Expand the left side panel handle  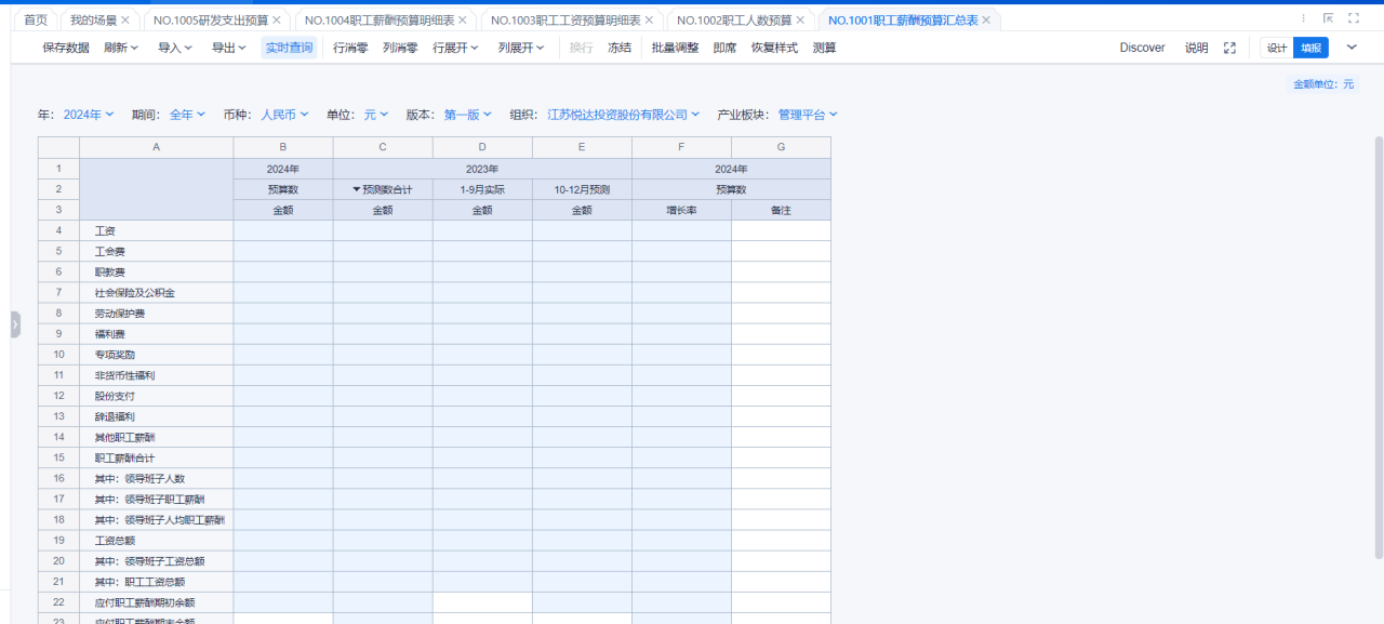(15, 325)
